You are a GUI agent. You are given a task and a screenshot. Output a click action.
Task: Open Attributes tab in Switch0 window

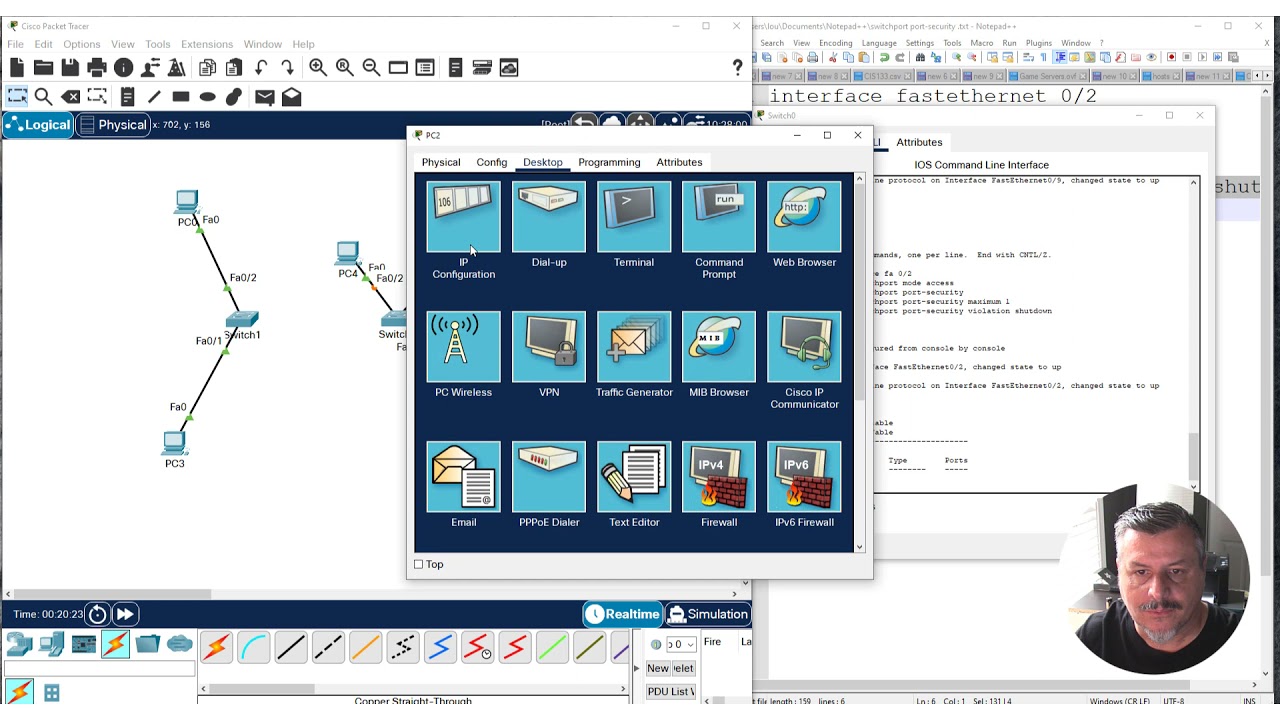coord(919,142)
